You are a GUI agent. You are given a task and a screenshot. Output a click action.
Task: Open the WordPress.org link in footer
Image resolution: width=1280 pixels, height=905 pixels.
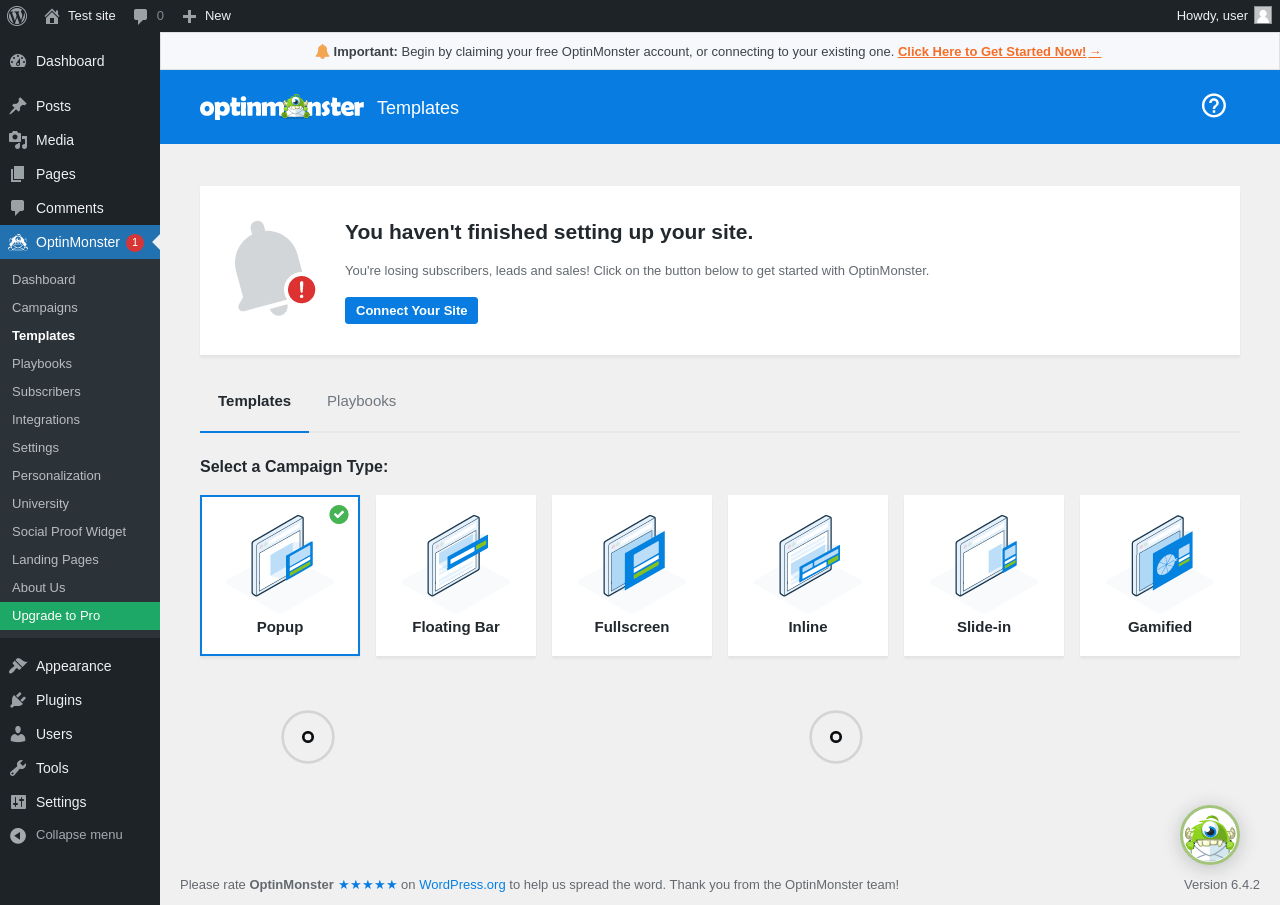pyautogui.click(x=462, y=884)
